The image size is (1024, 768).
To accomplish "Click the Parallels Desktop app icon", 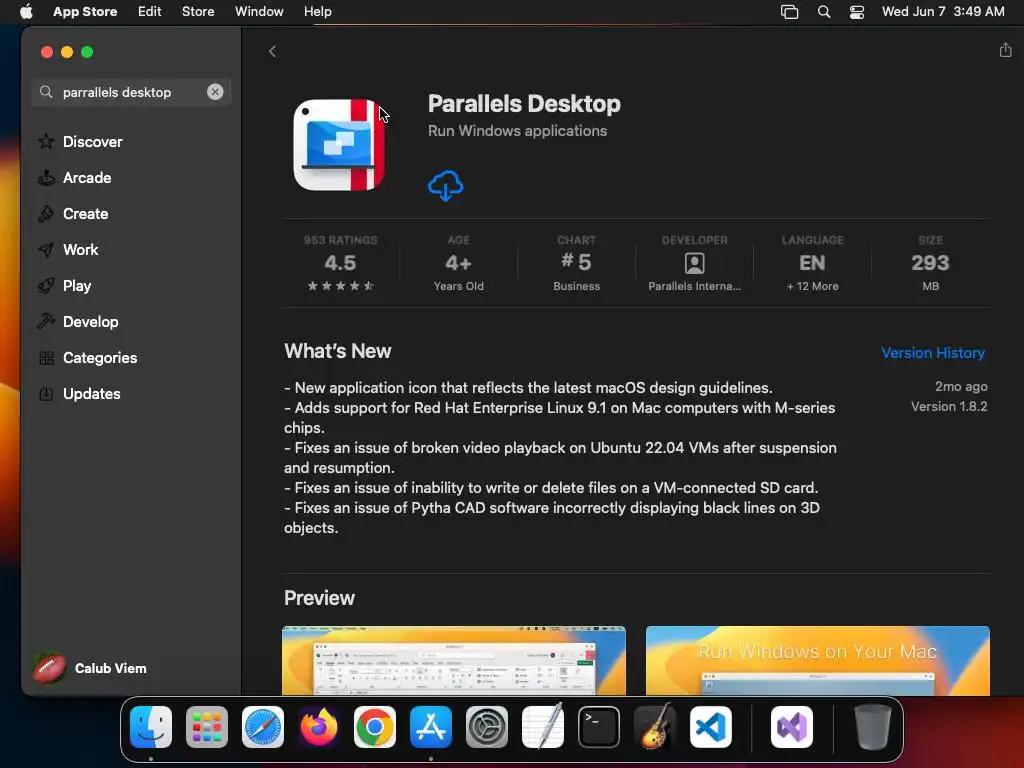I will 339,145.
